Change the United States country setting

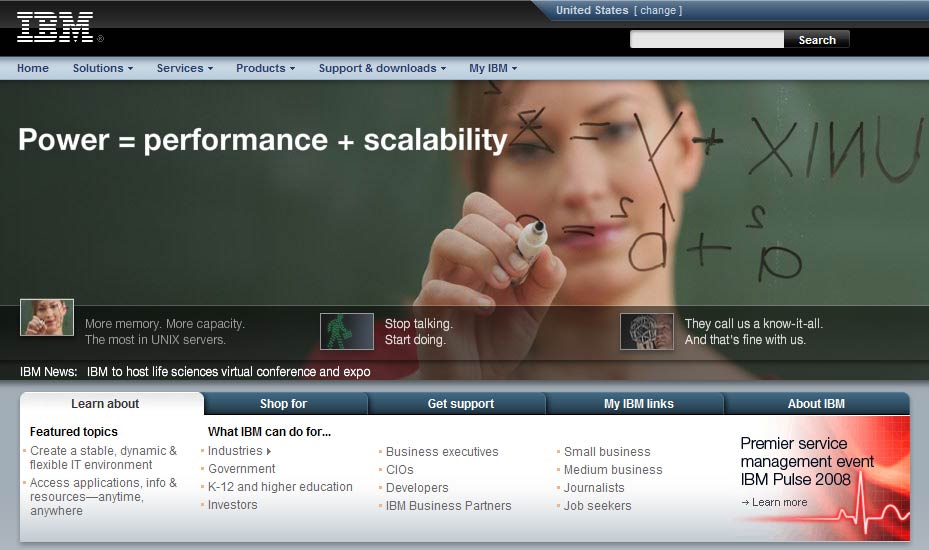[x=657, y=10]
